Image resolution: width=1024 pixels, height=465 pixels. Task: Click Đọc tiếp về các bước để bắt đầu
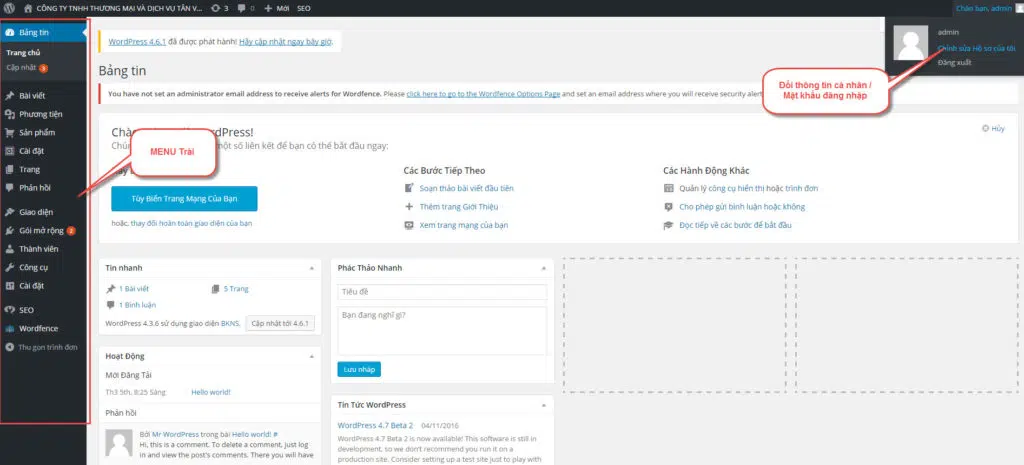pos(735,225)
